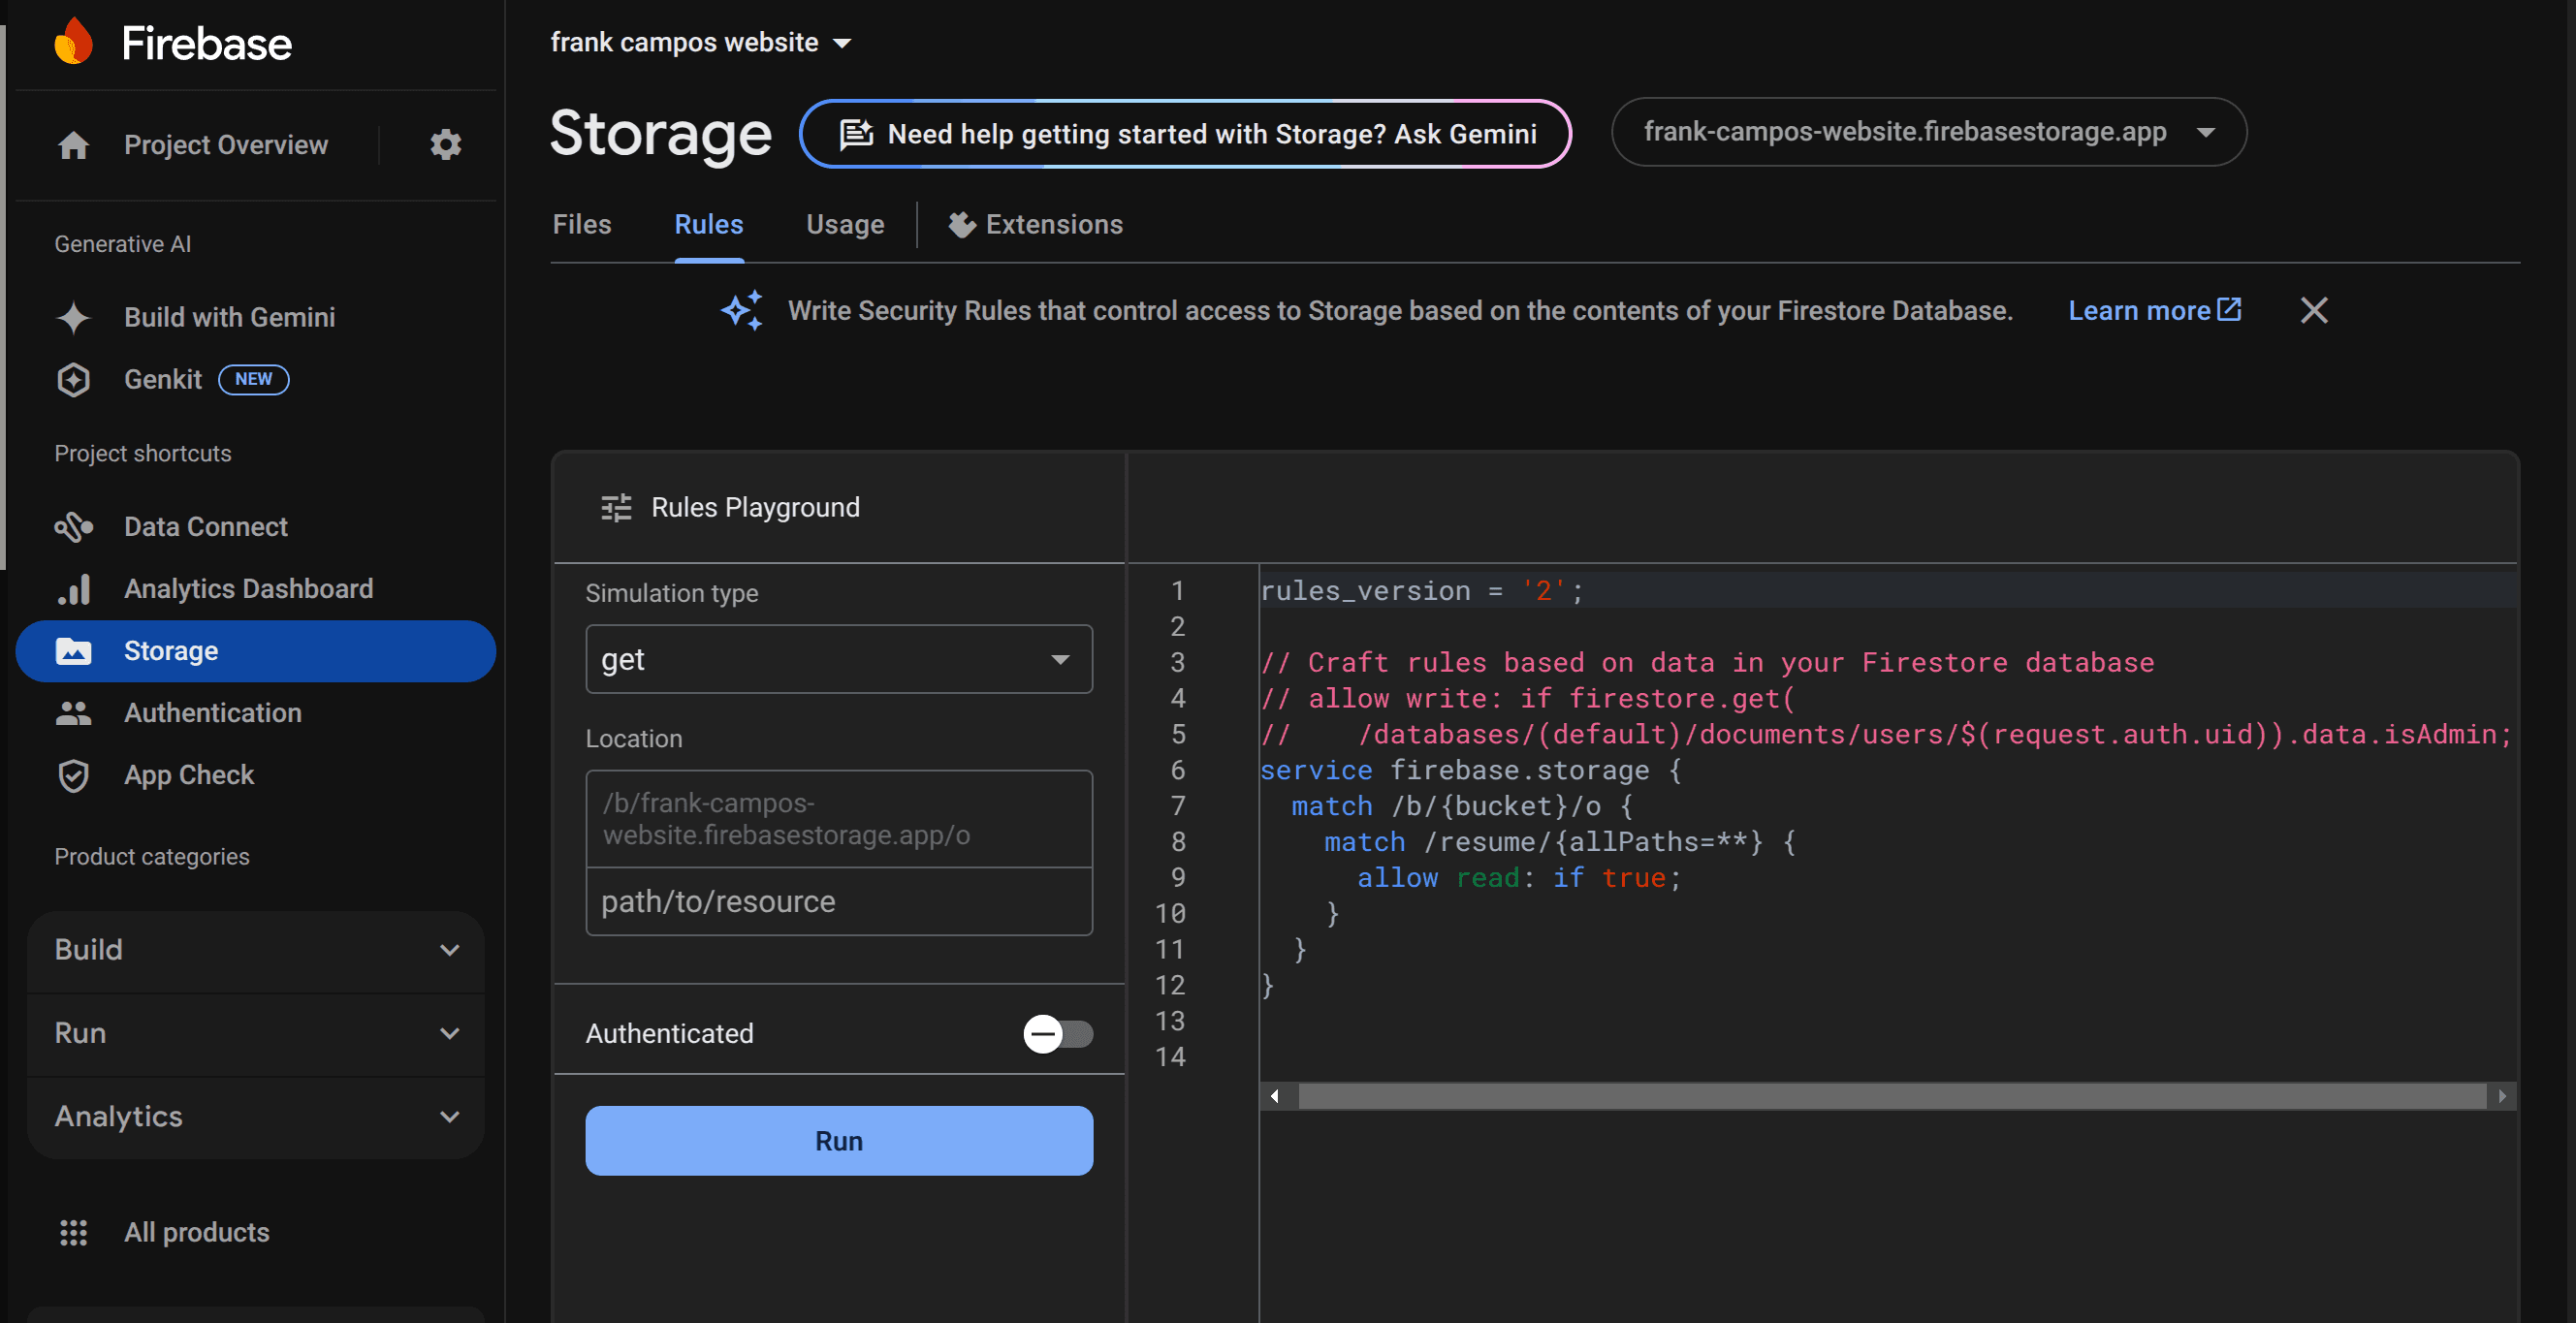Image resolution: width=2576 pixels, height=1323 pixels.
Task: Click the Firebase flame logo
Action: point(74,42)
